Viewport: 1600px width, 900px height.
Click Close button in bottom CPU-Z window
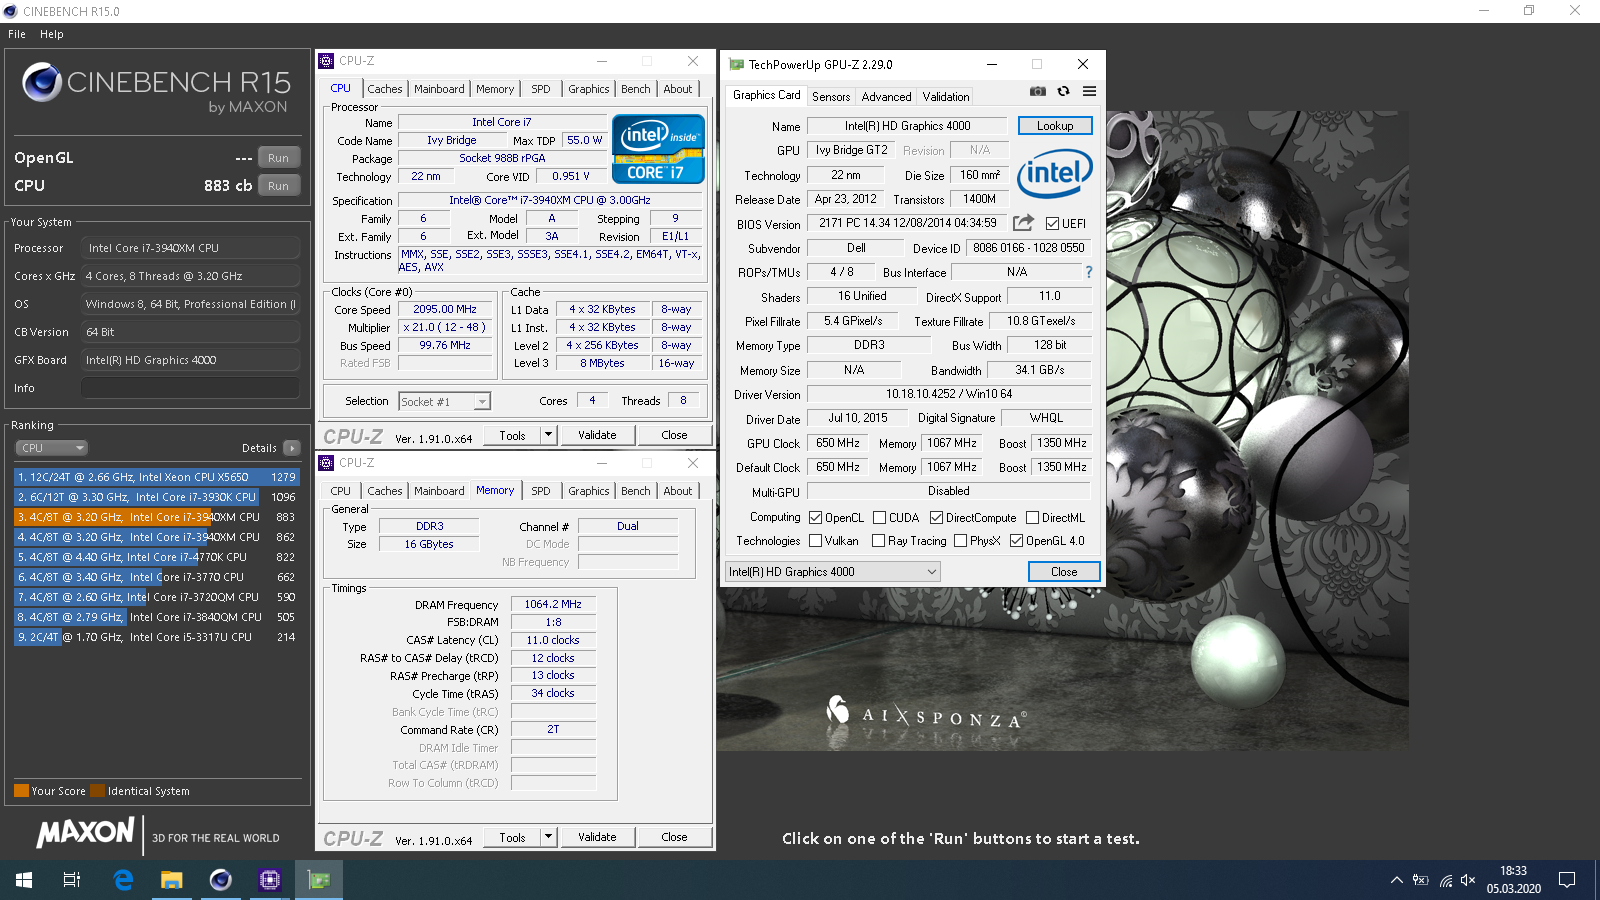click(x=674, y=837)
